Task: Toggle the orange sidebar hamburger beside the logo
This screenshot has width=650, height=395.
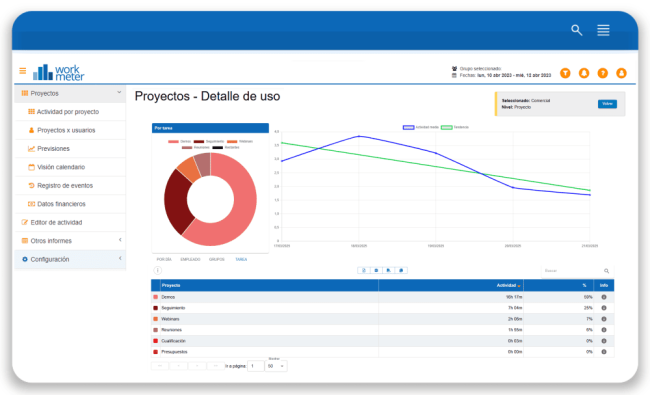Action: click(x=23, y=71)
